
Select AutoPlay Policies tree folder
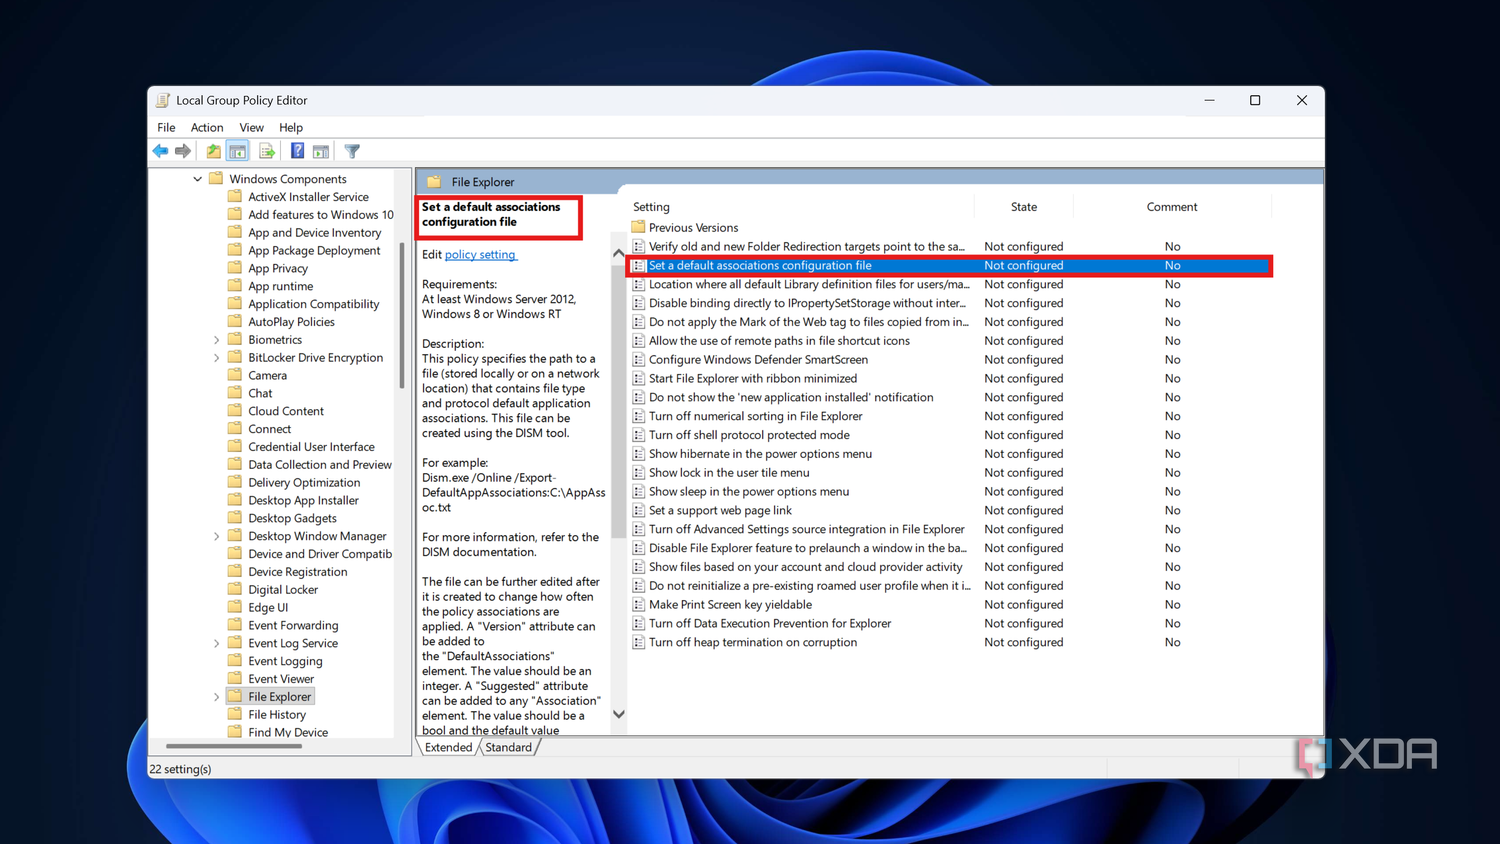pos(291,322)
